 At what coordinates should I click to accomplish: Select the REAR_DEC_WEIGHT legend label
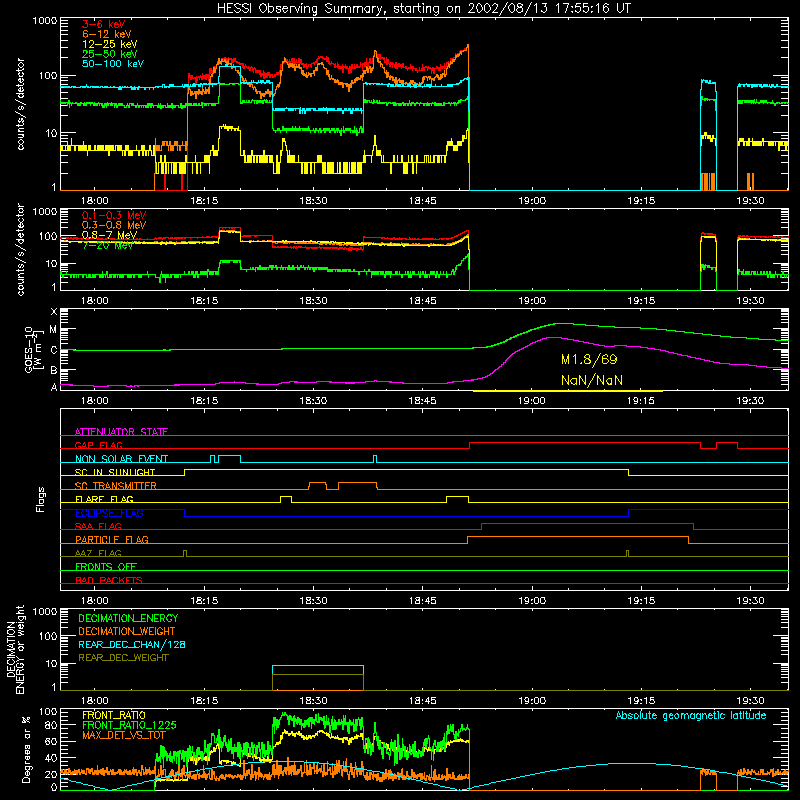[x=123, y=658]
